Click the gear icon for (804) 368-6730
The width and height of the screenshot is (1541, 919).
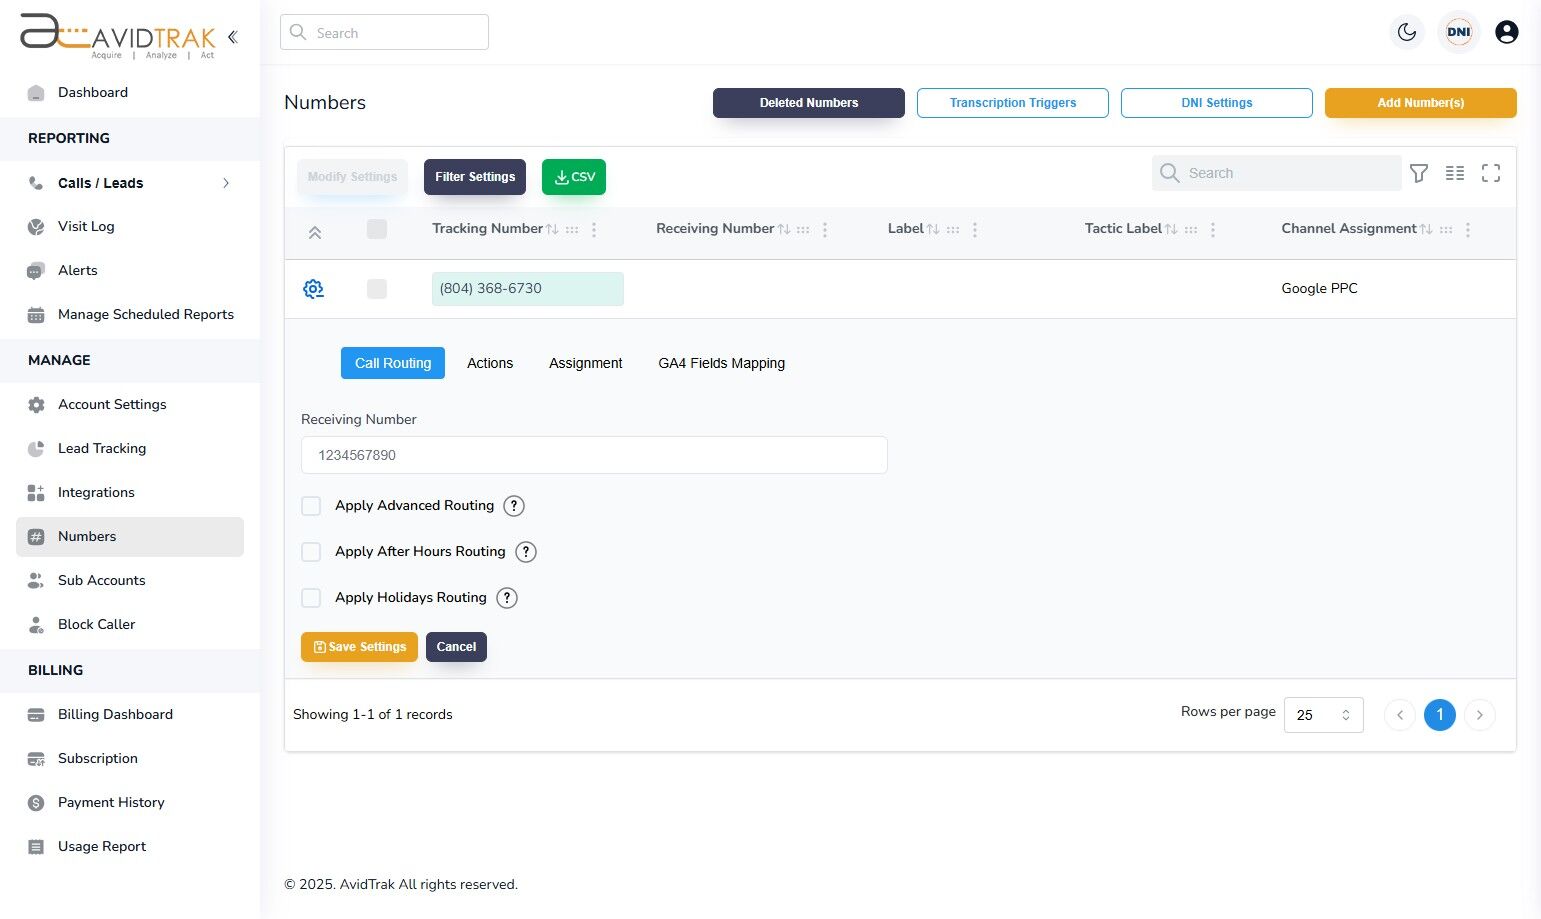[x=313, y=289]
